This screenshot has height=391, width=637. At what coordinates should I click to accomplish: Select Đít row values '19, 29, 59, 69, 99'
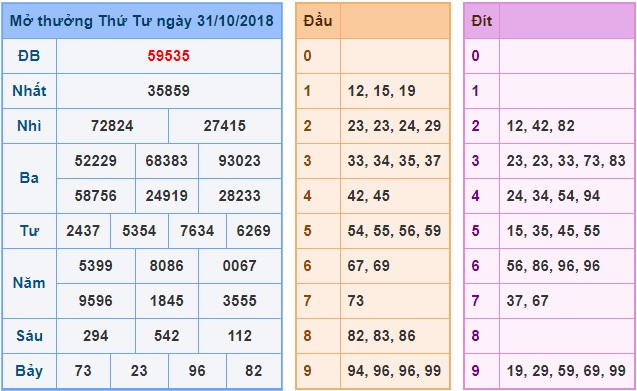coord(566,371)
